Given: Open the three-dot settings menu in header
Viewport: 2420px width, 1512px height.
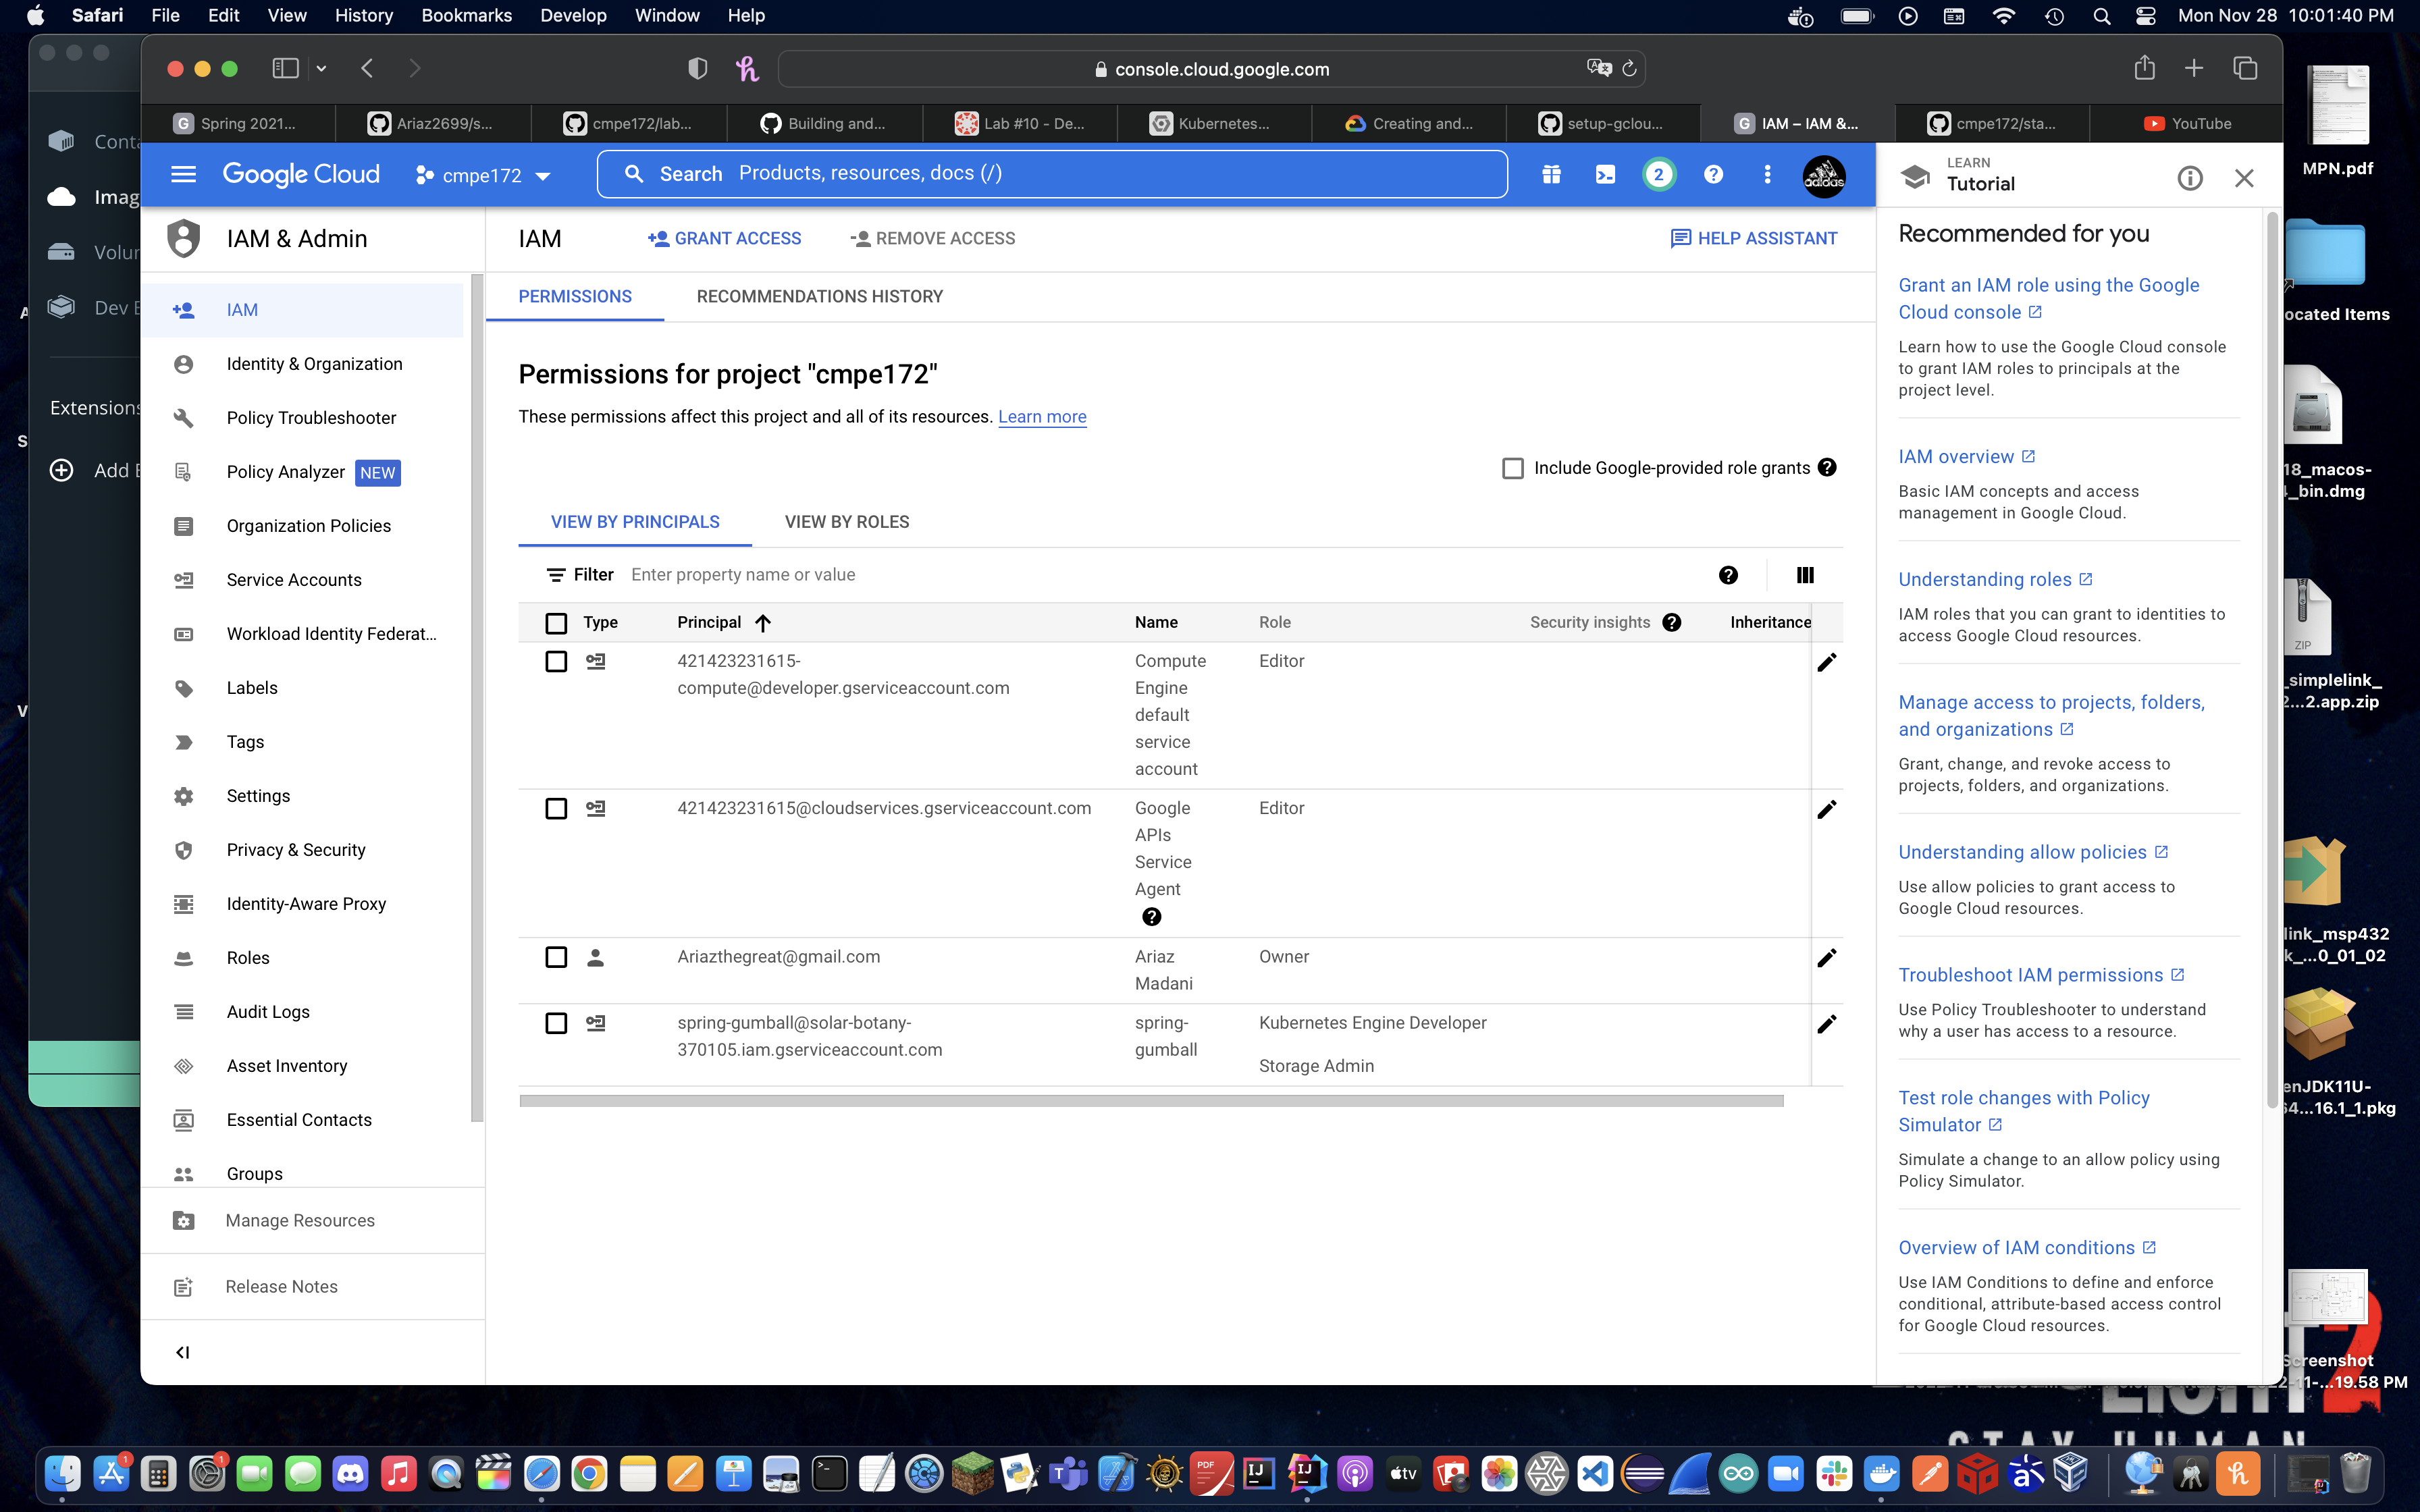Looking at the screenshot, I should pos(1767,174).
